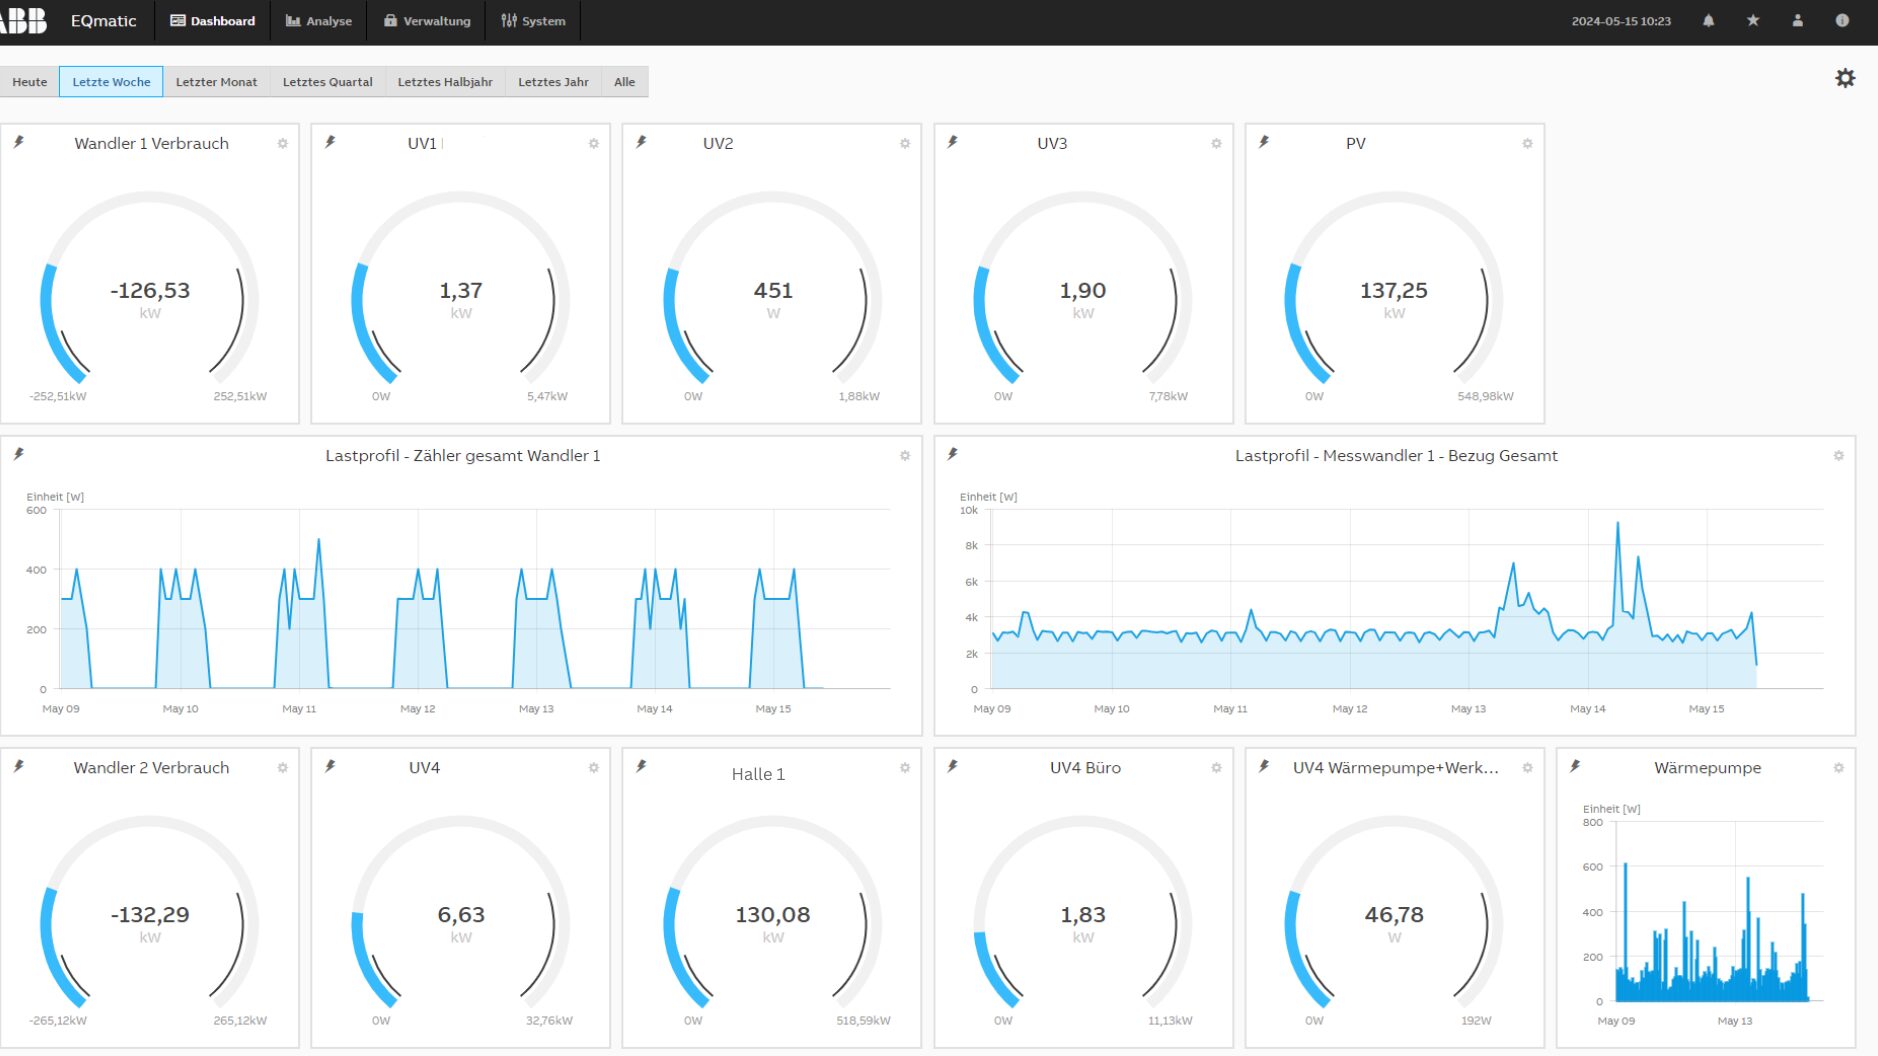Click lightning bolt icon on UV3 widget

pyautogui.click(x=953, y=142)
